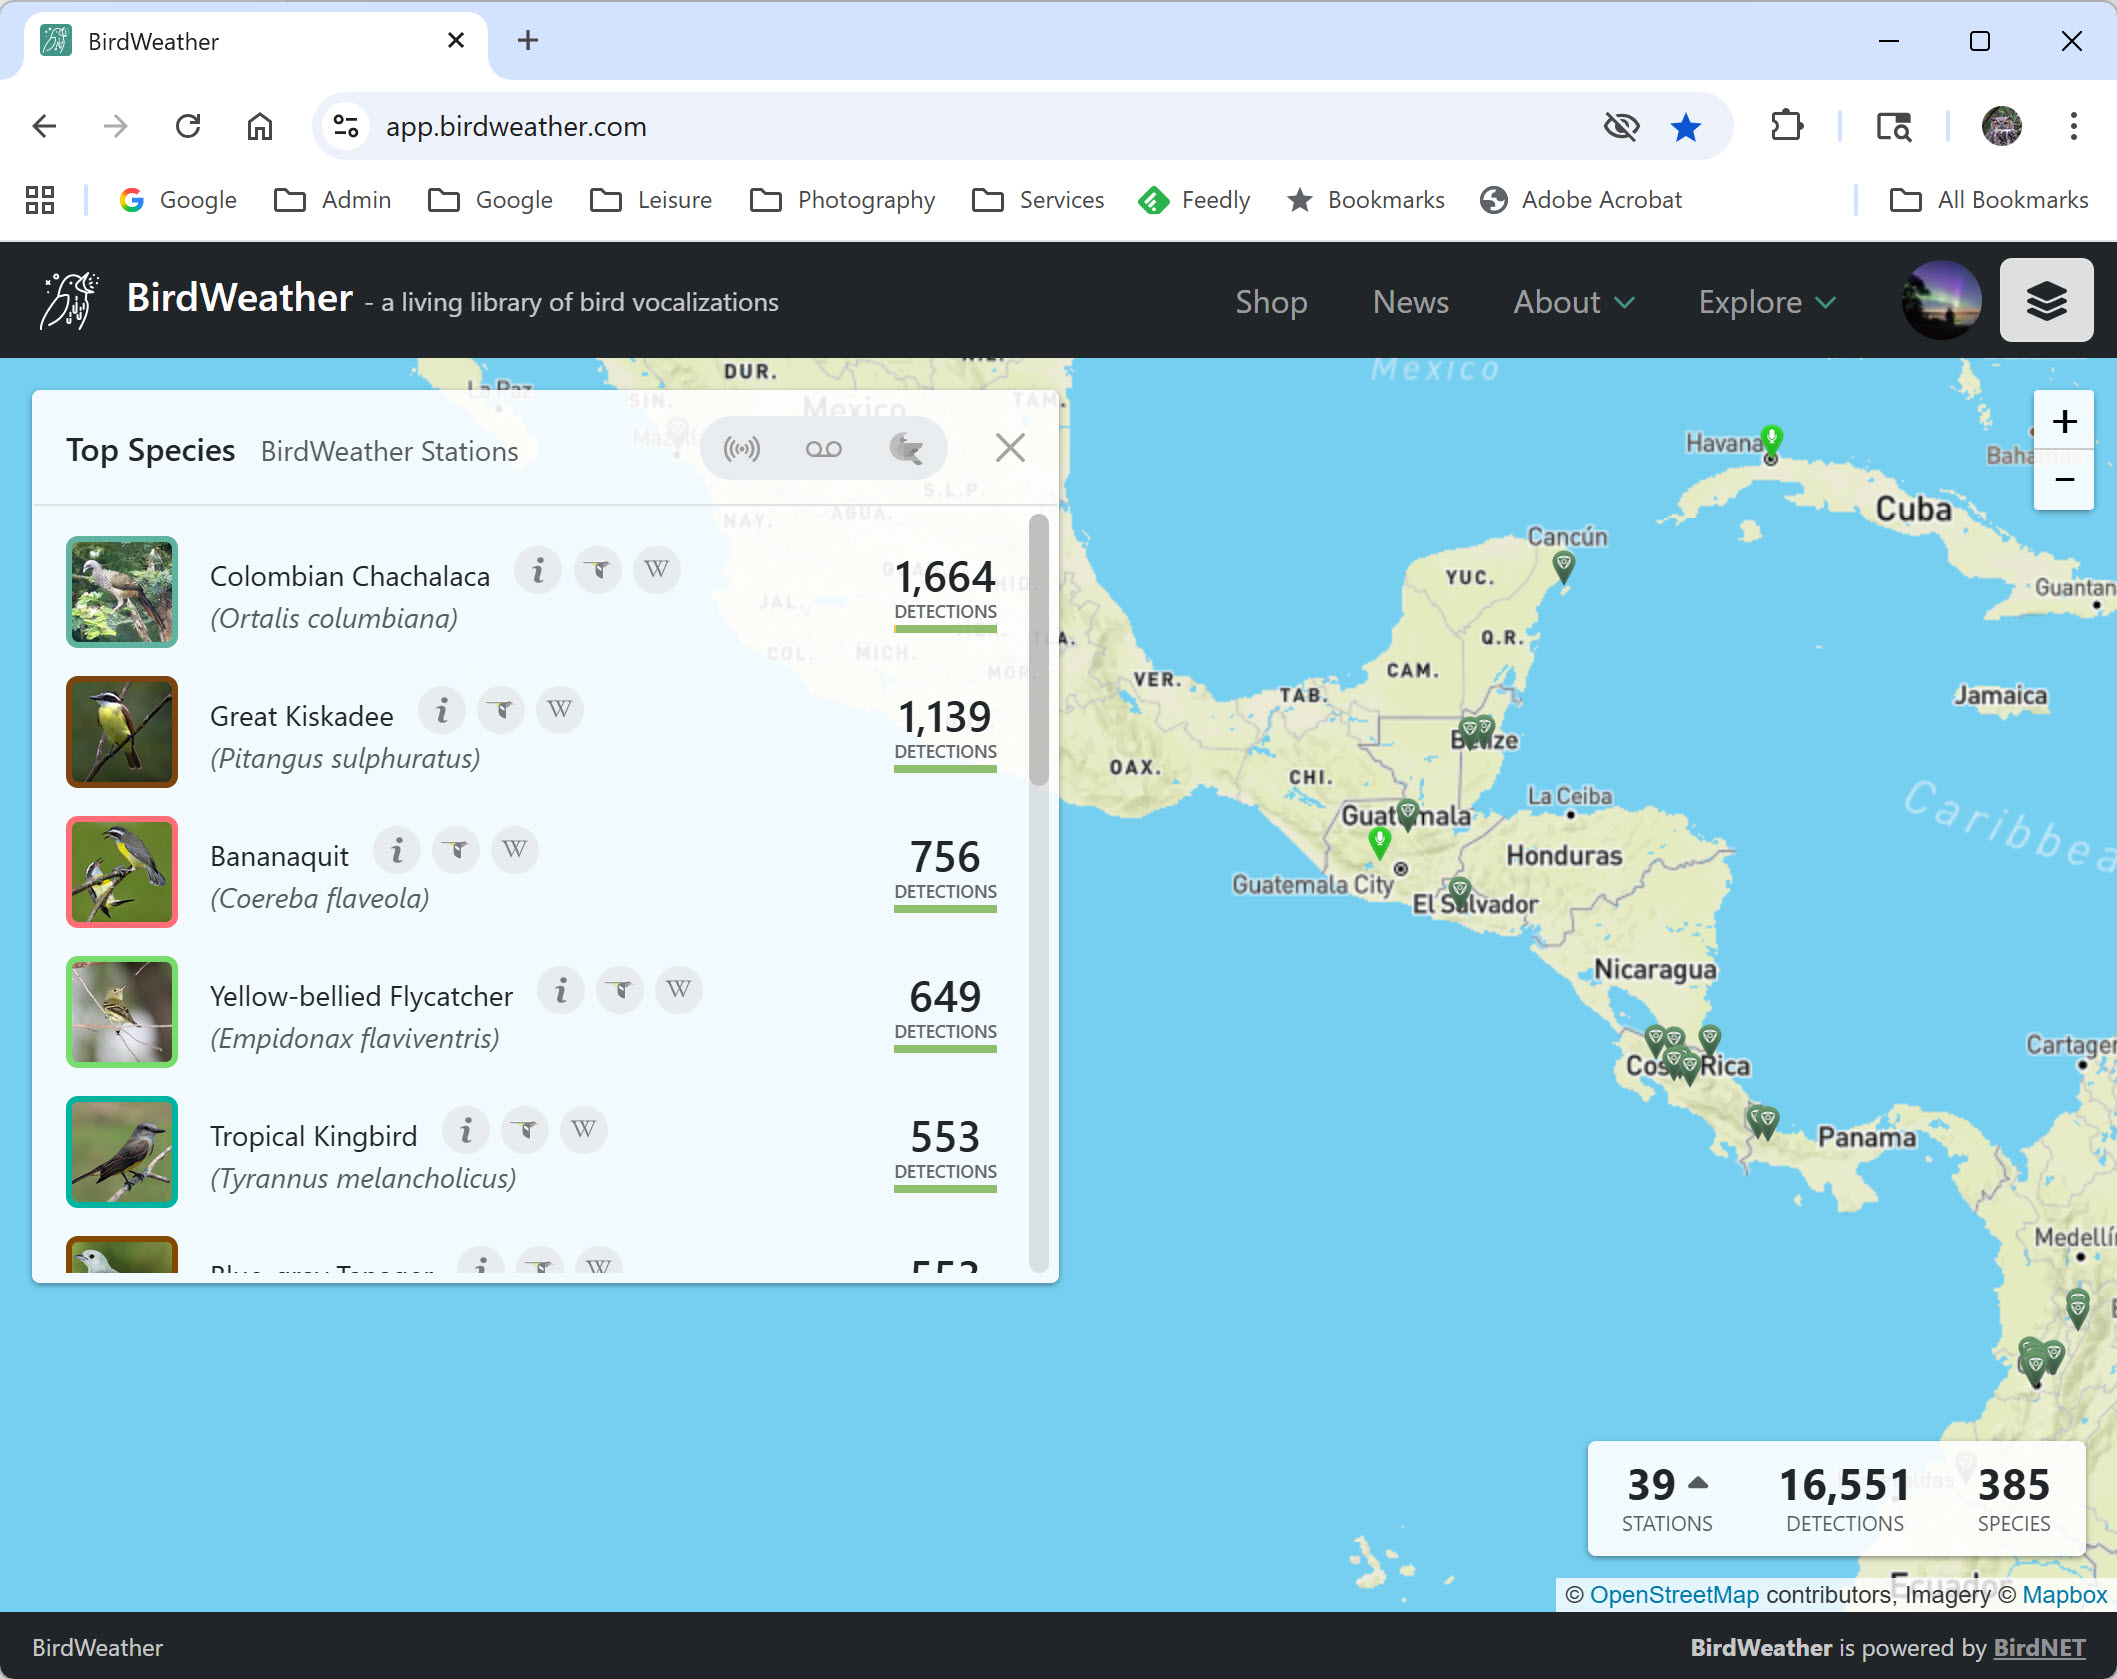
Task: Open Wikipedia link for Great Kiskadee
Action: [x=560, y=711]
